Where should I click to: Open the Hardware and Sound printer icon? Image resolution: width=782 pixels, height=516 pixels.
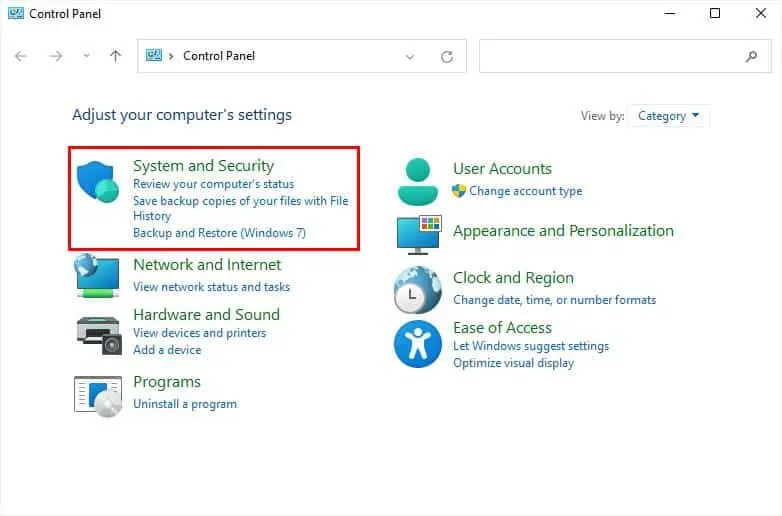pos(99,336)
